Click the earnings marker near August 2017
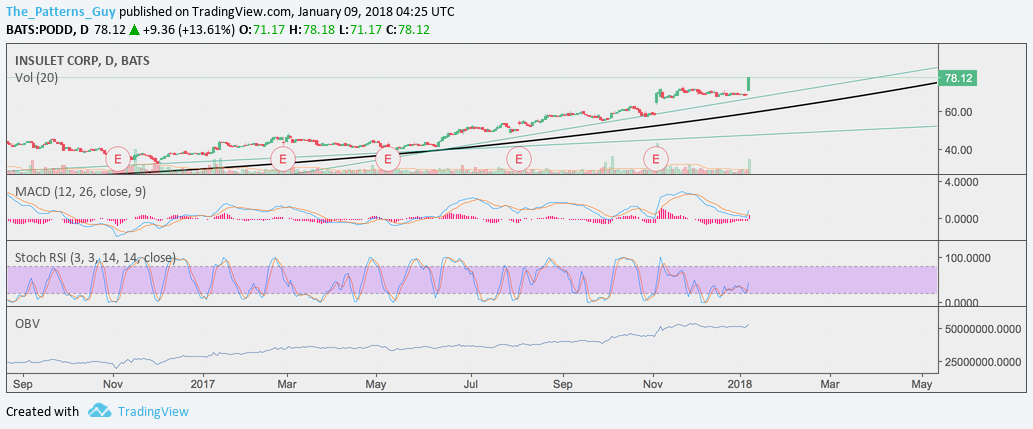 519,159
